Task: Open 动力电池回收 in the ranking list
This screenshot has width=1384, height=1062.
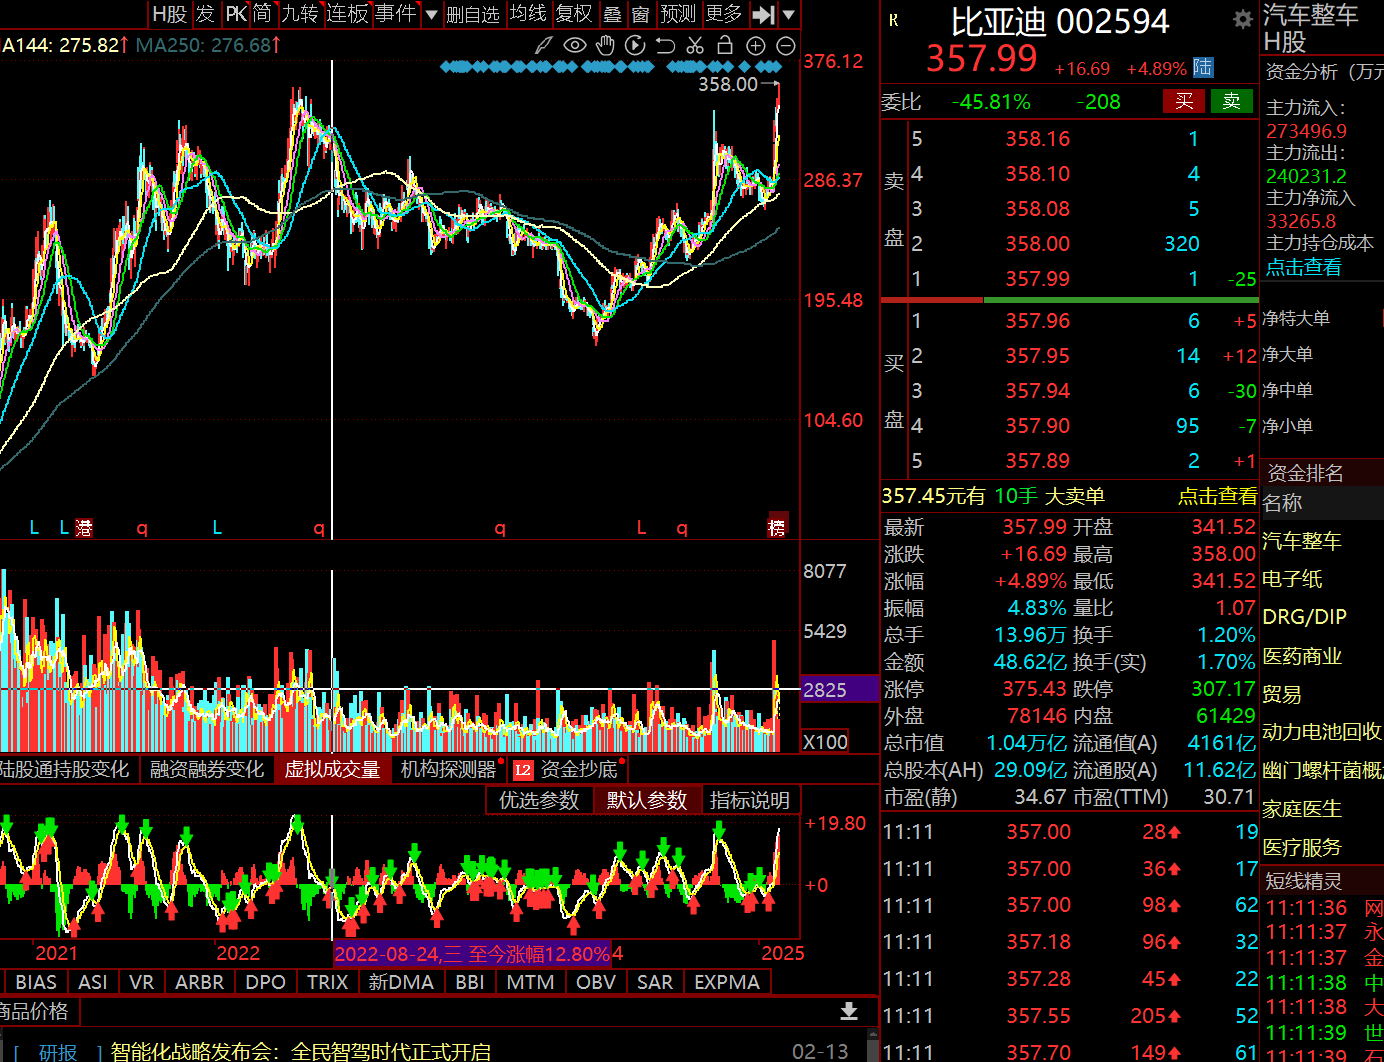Action: pos(1321,732)
